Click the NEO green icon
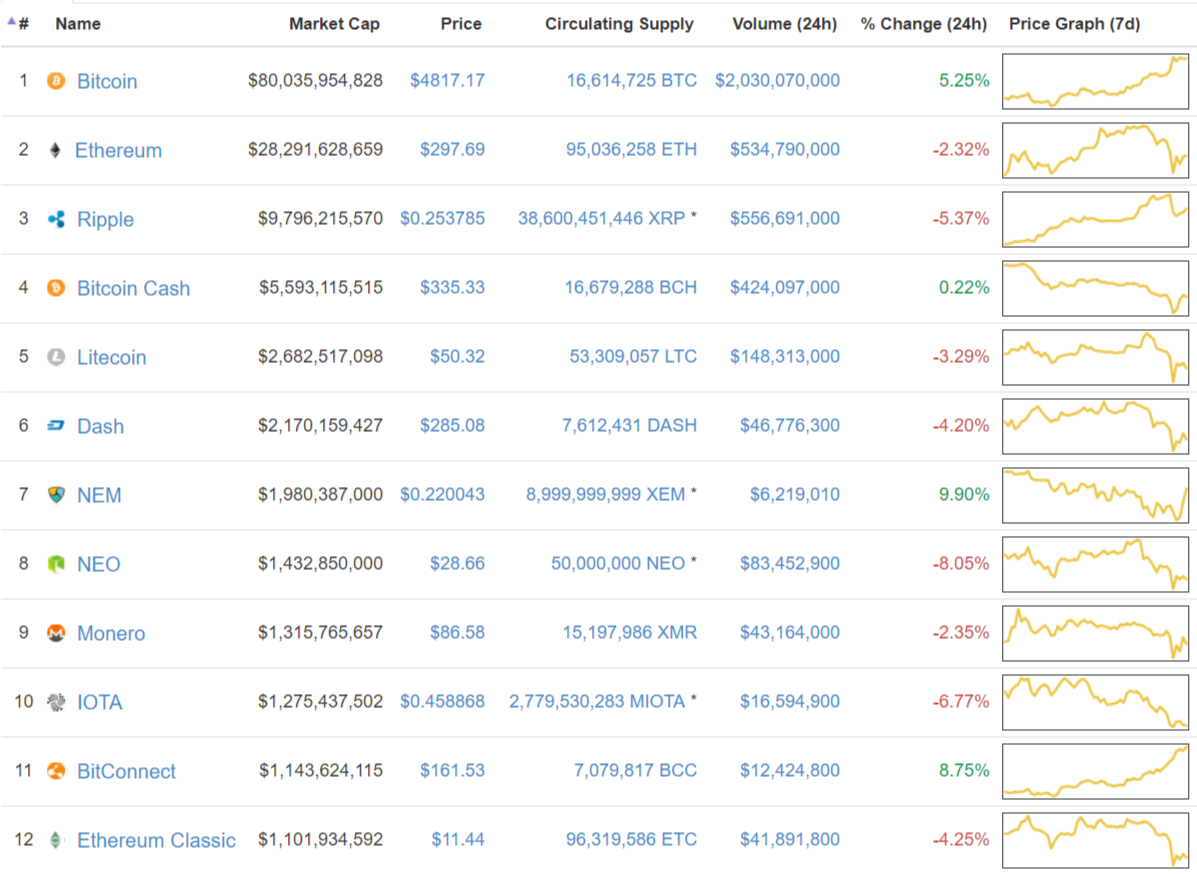Viewport: 1197px width, 874px height. [x=56, y=564]
